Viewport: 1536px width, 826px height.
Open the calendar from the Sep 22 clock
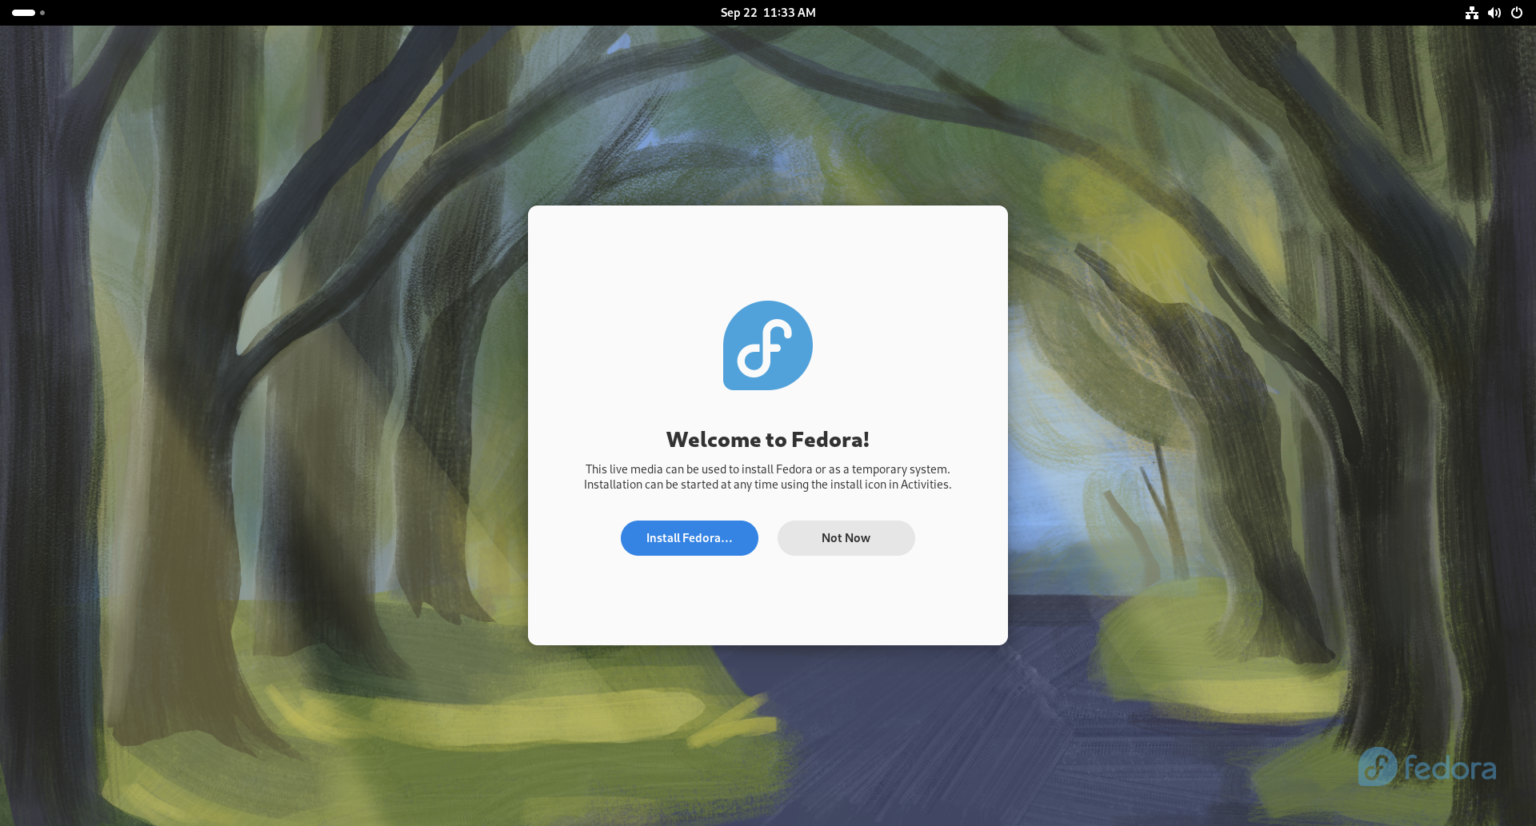click(x=768, y=13)
